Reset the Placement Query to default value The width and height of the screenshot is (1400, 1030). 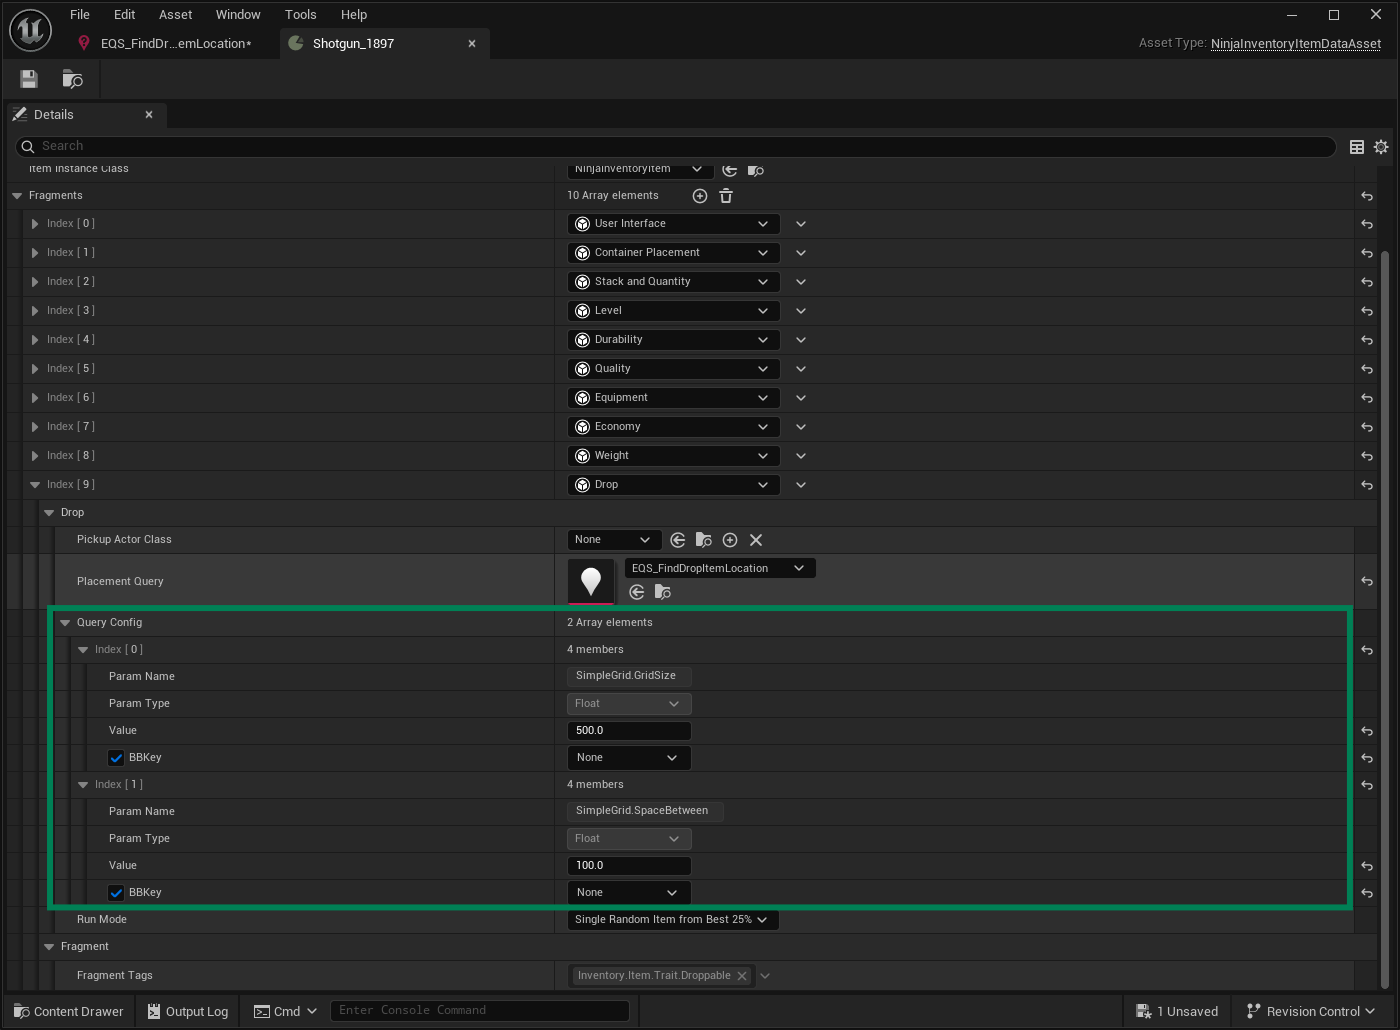[1366, 582]
